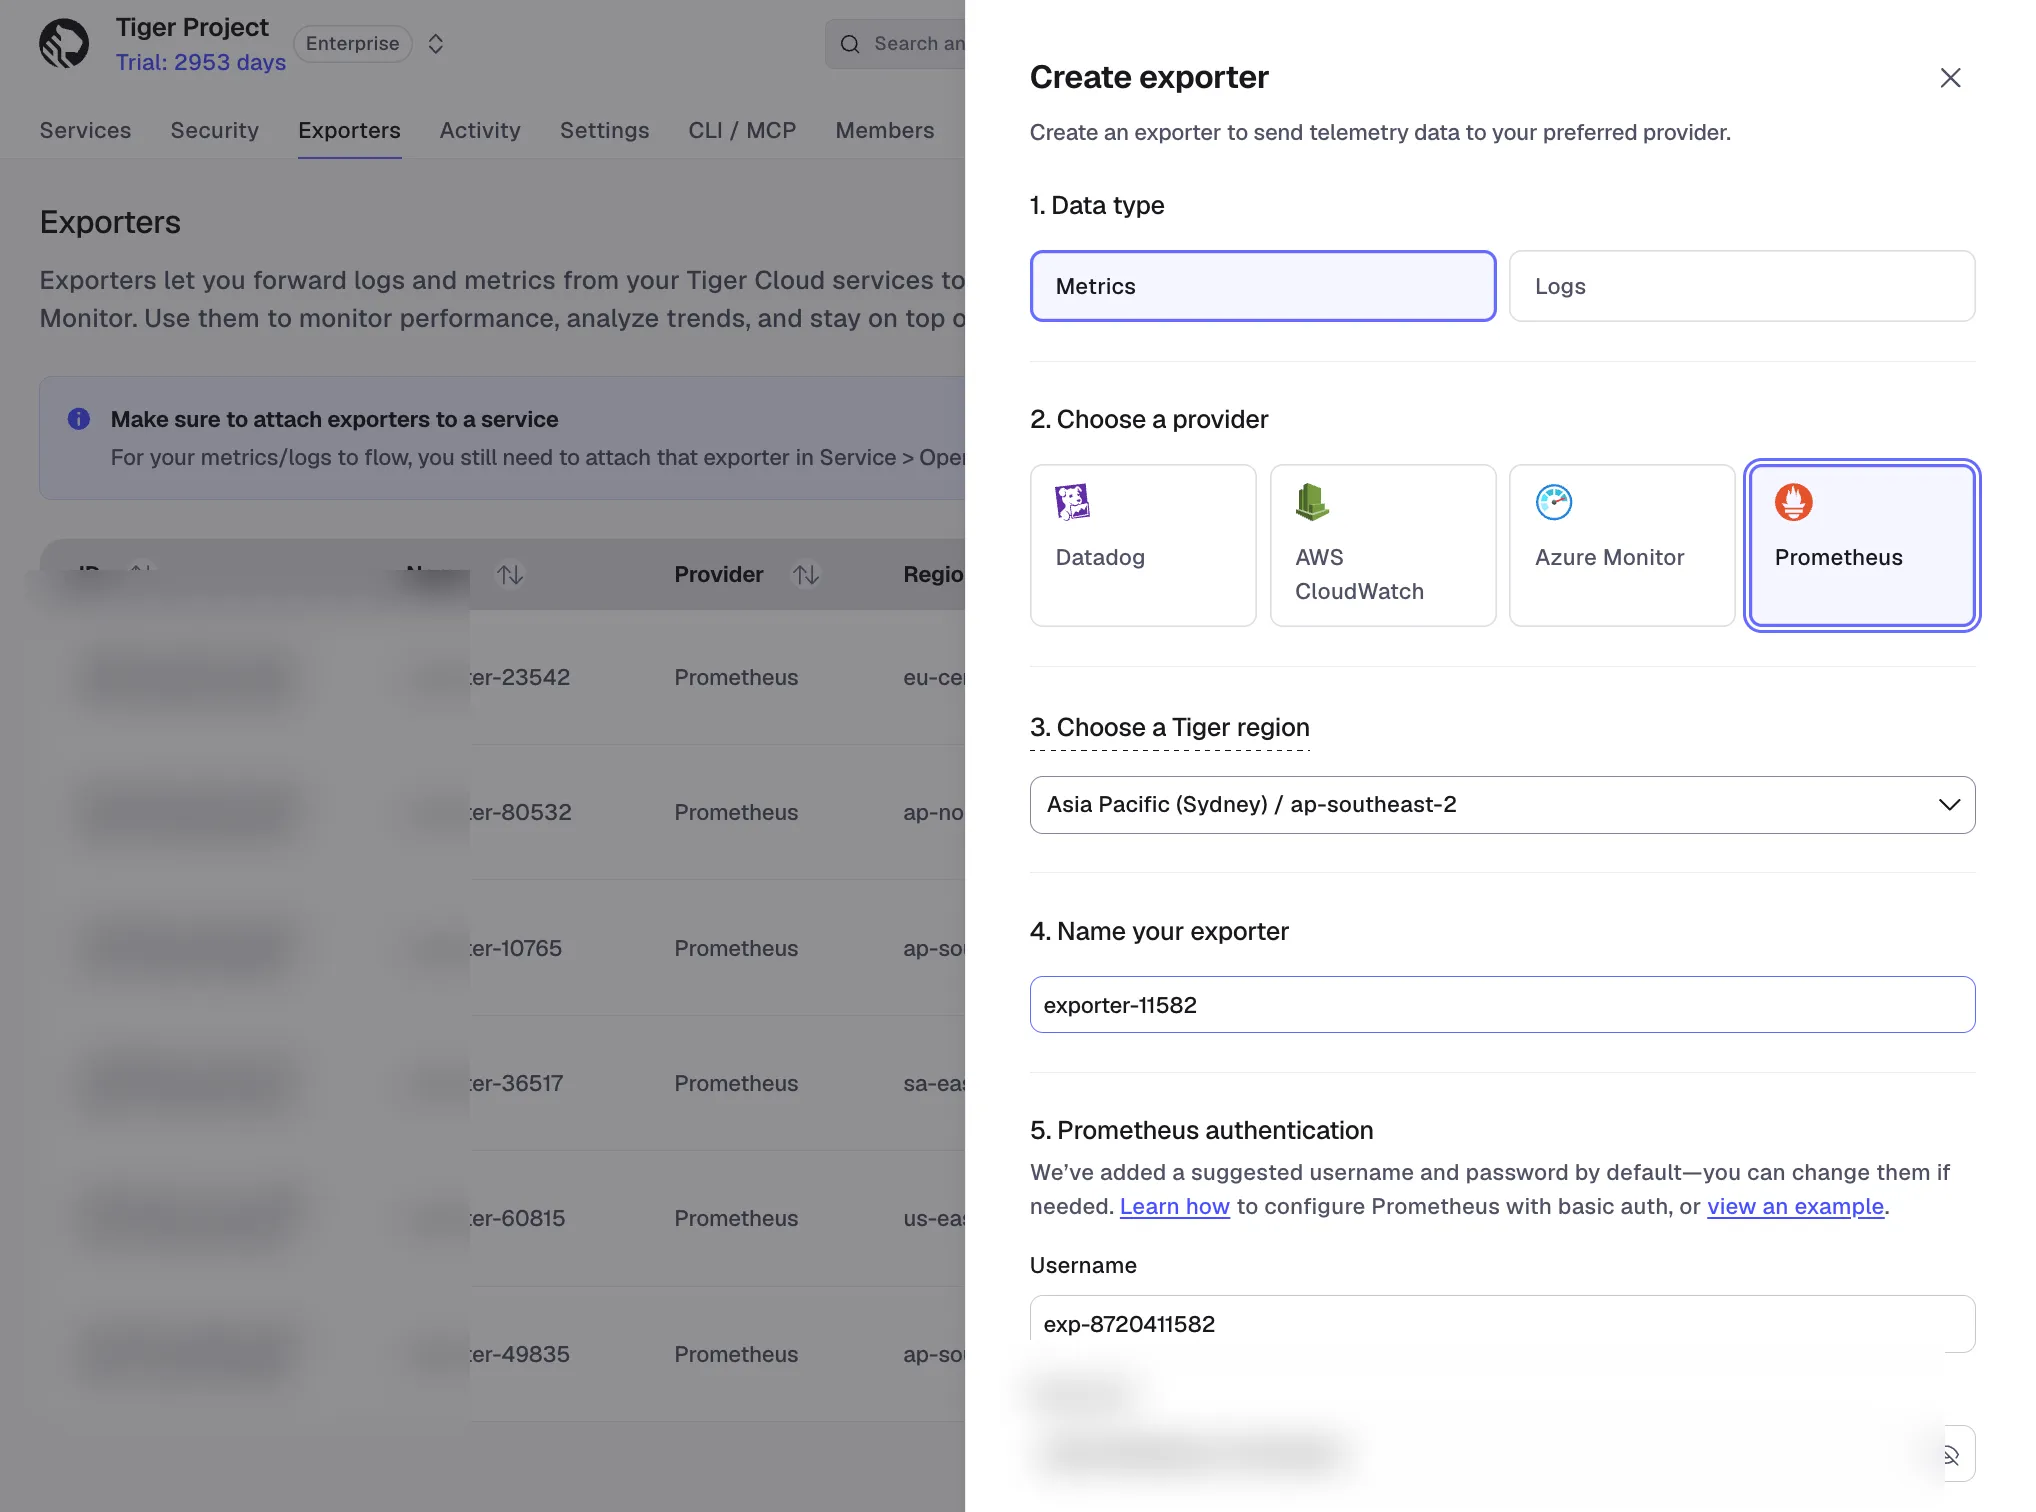Click the info icon in the banner
2036x1512 pixels.
79,419
